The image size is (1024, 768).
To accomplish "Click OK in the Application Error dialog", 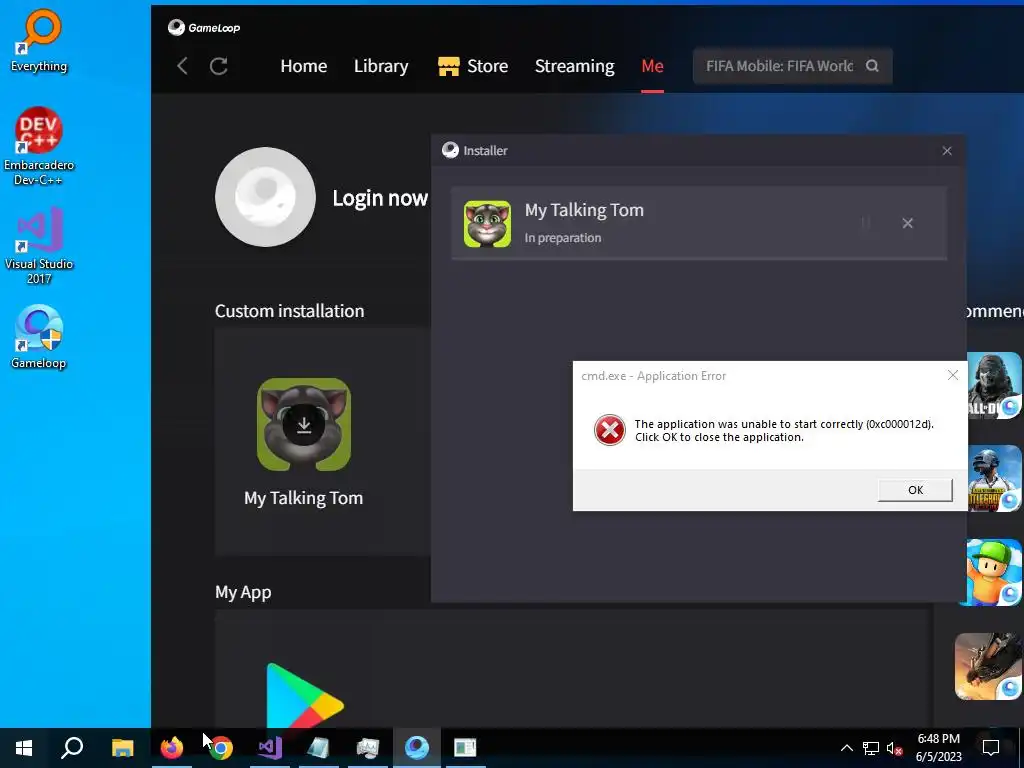I will coord(915,490).
